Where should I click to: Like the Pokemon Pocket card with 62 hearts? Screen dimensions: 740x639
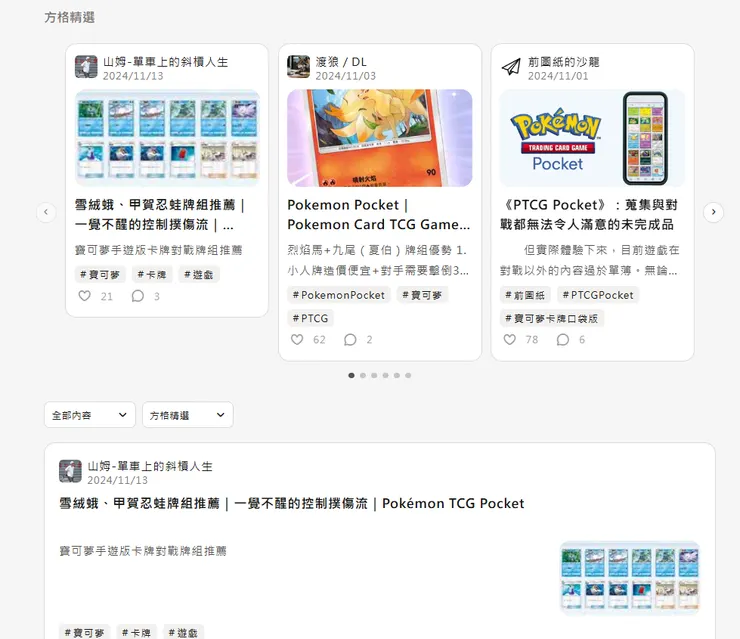pyautogui.click(x=297, y=339)
